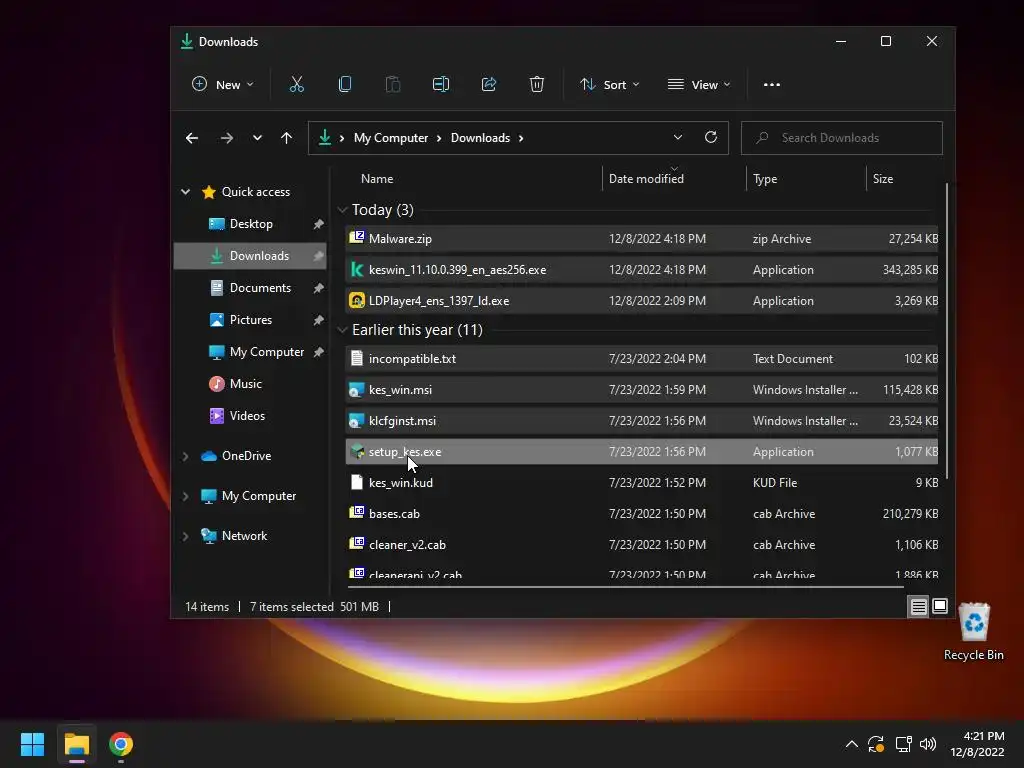This screenshot has width=1024, height=768.
Task: Go up one folder level arrow
Action: pyautogui.click(x=286, y=138)
